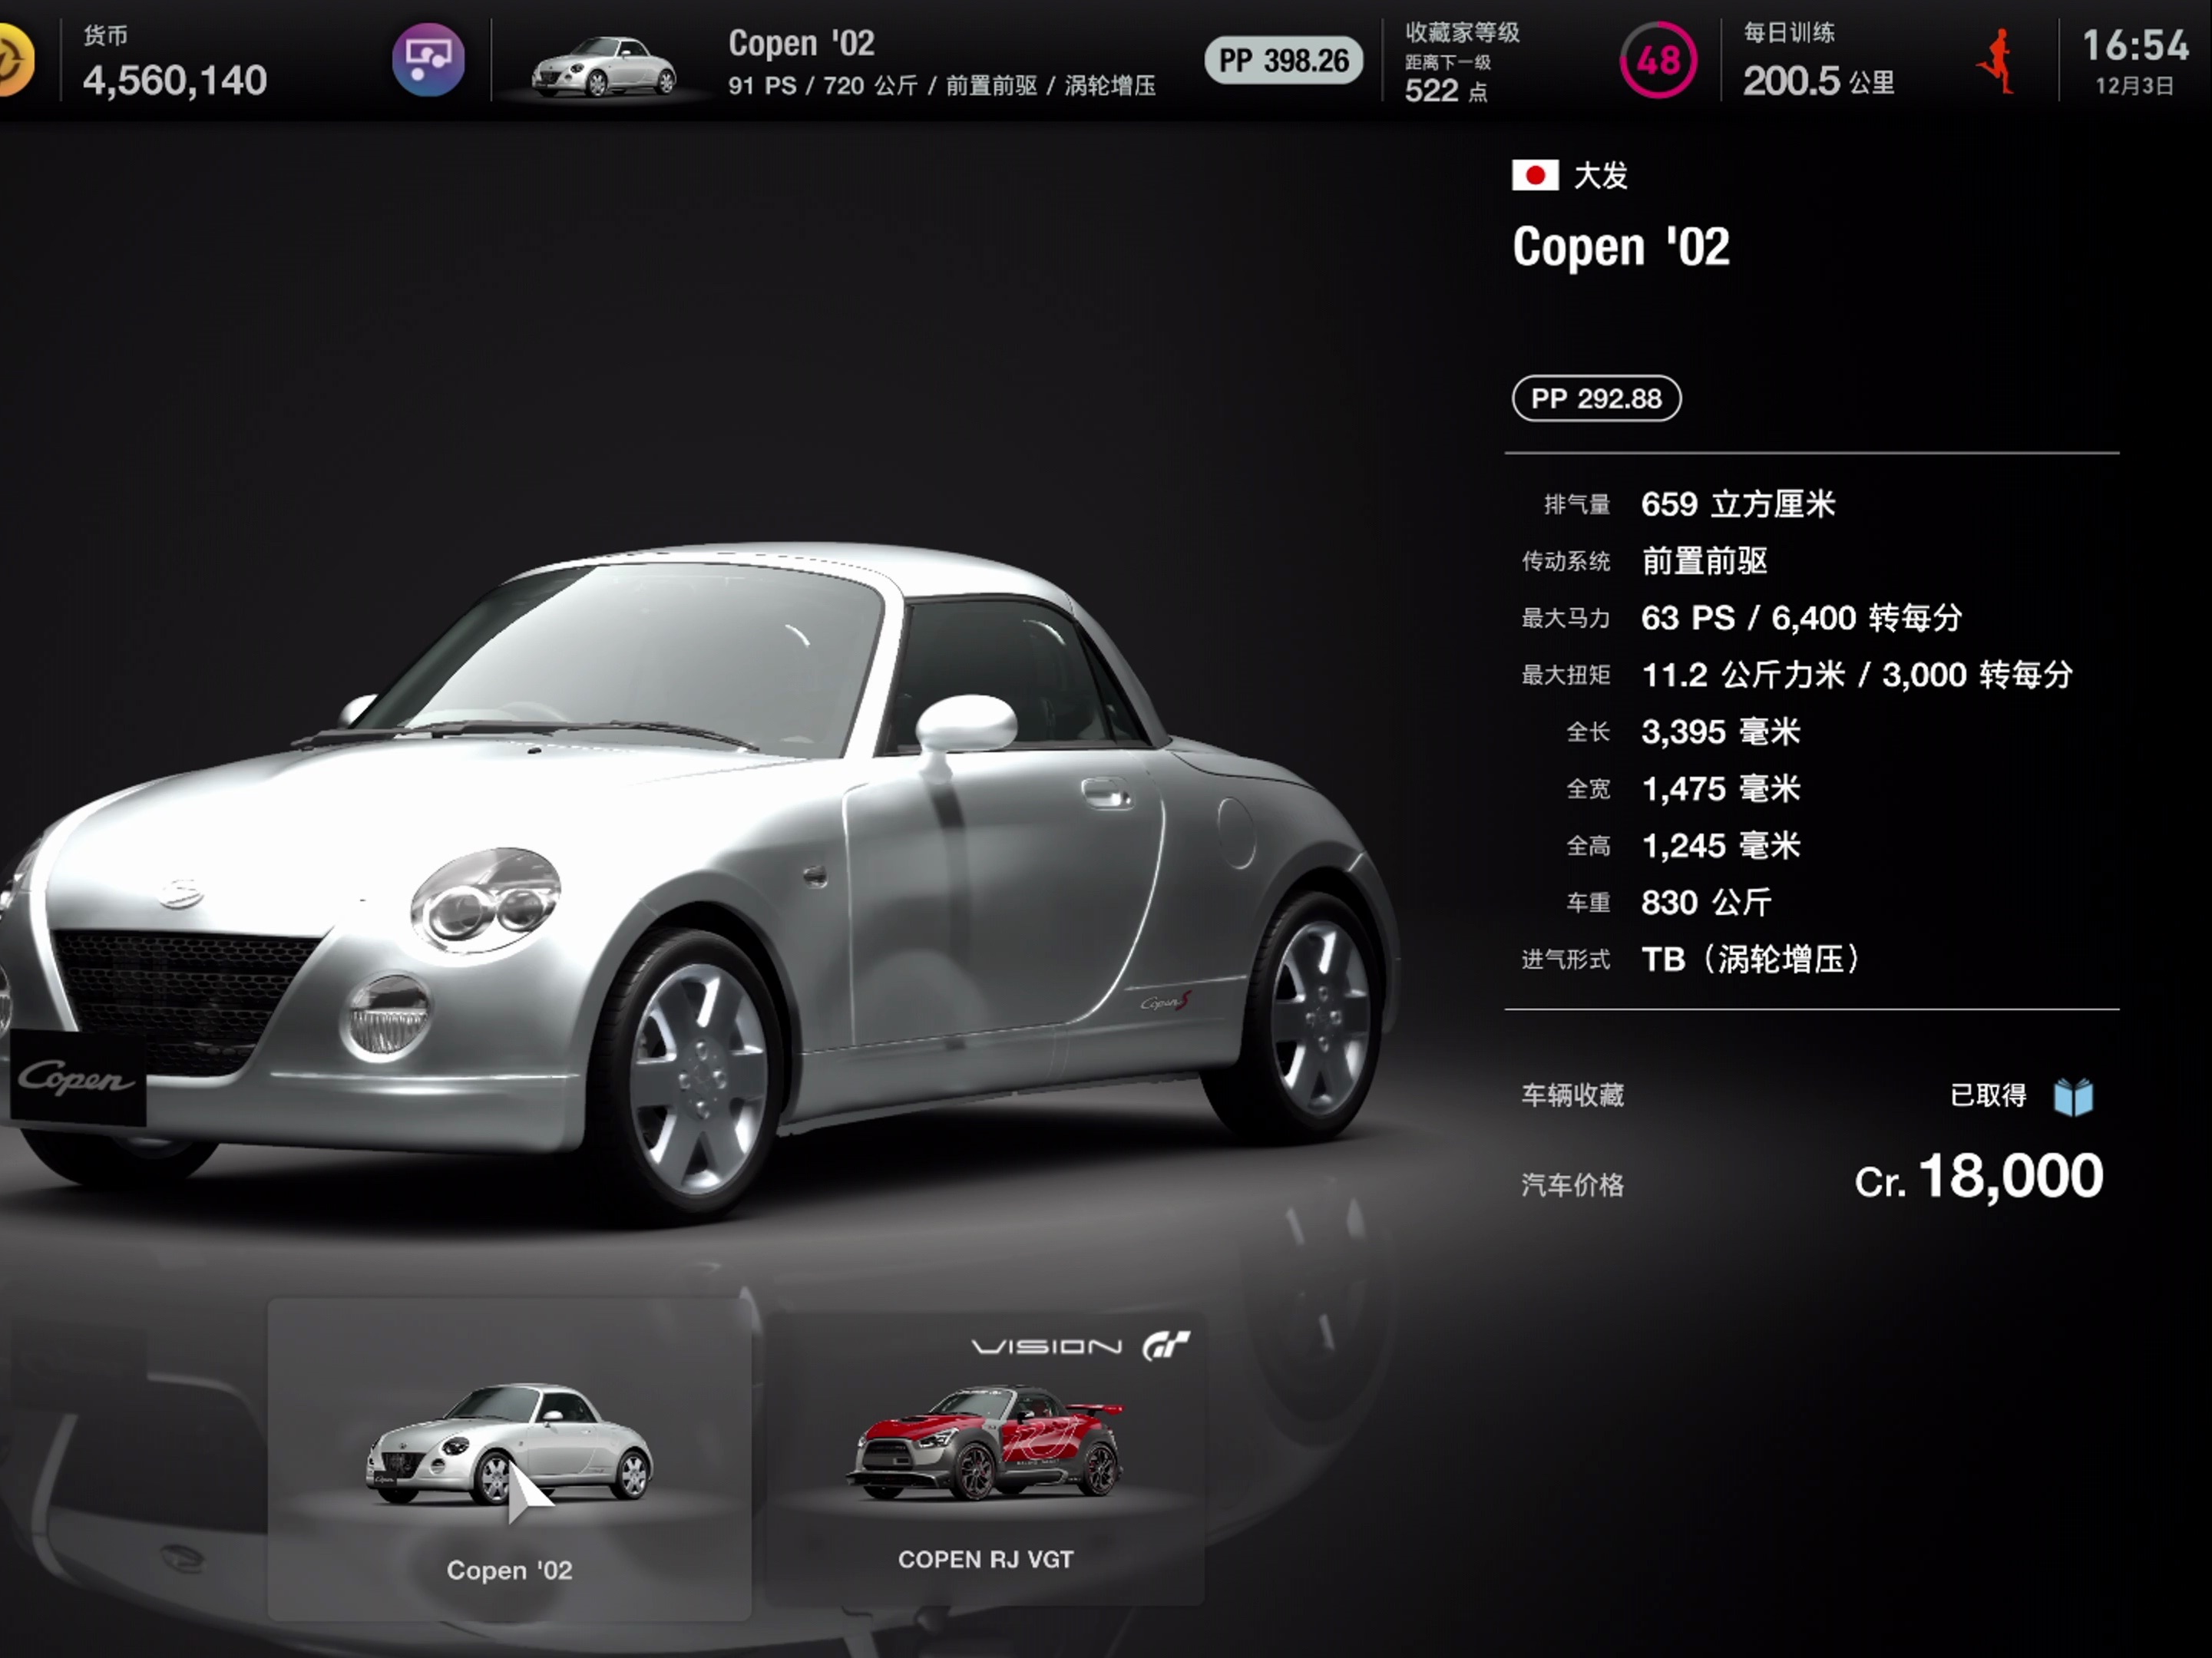Image resolution: width=2212 pixels, height=1658 pixels.
Task: Click the Cr. 18,000 price
Action: pos(1979,1177)
